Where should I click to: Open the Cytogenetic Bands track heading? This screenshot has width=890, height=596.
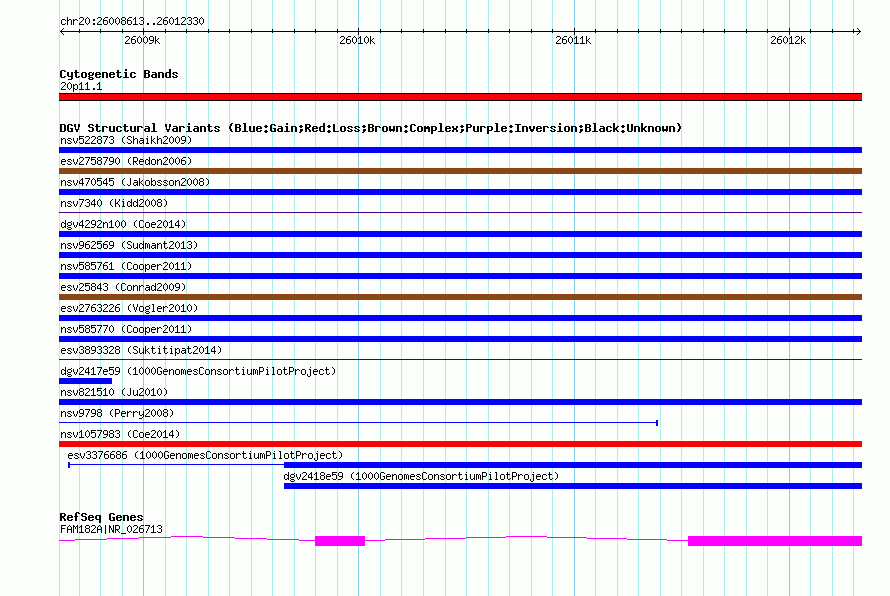(x=119, y=74)
